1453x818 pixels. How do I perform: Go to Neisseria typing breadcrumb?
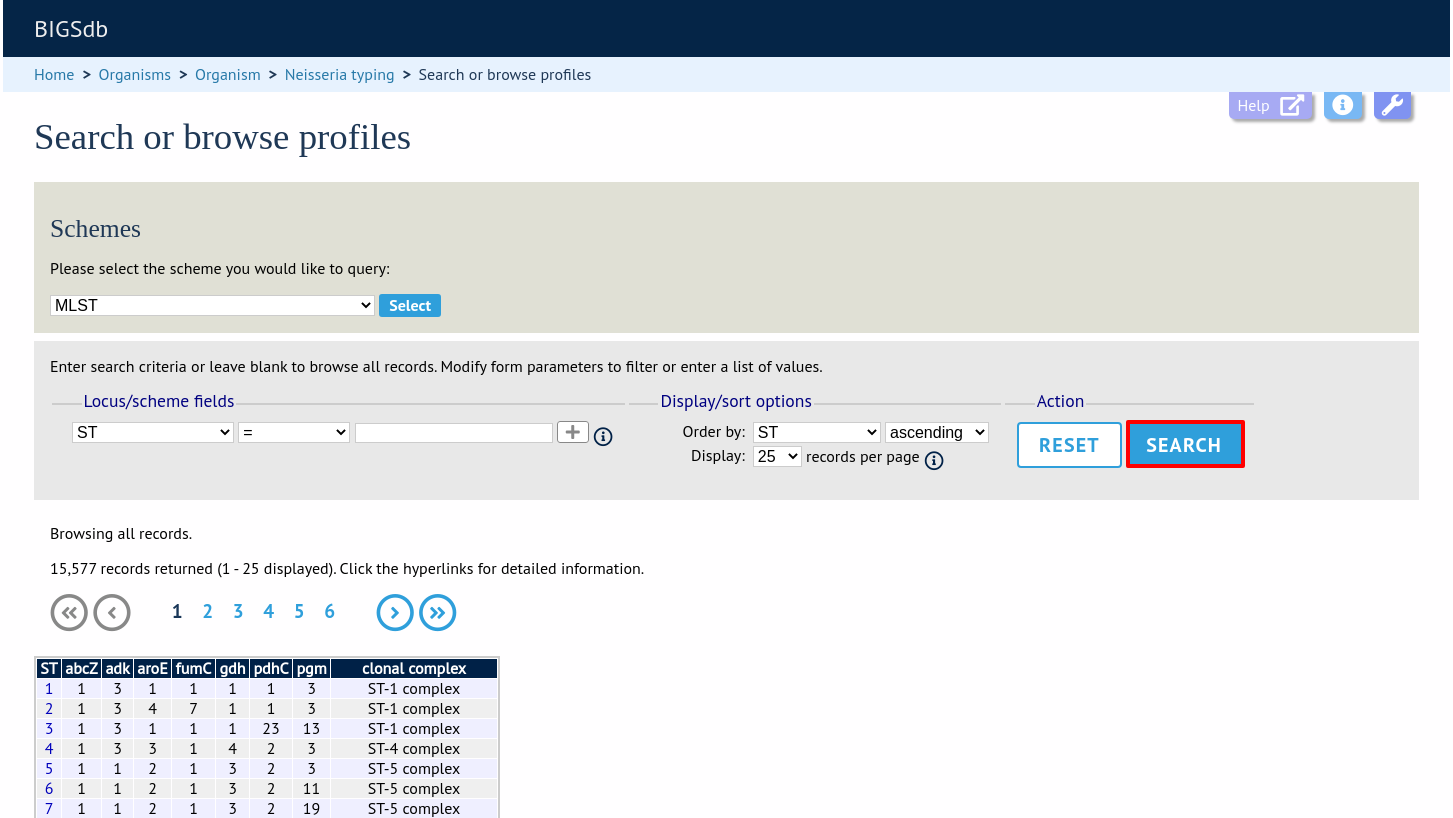point(340,75)
